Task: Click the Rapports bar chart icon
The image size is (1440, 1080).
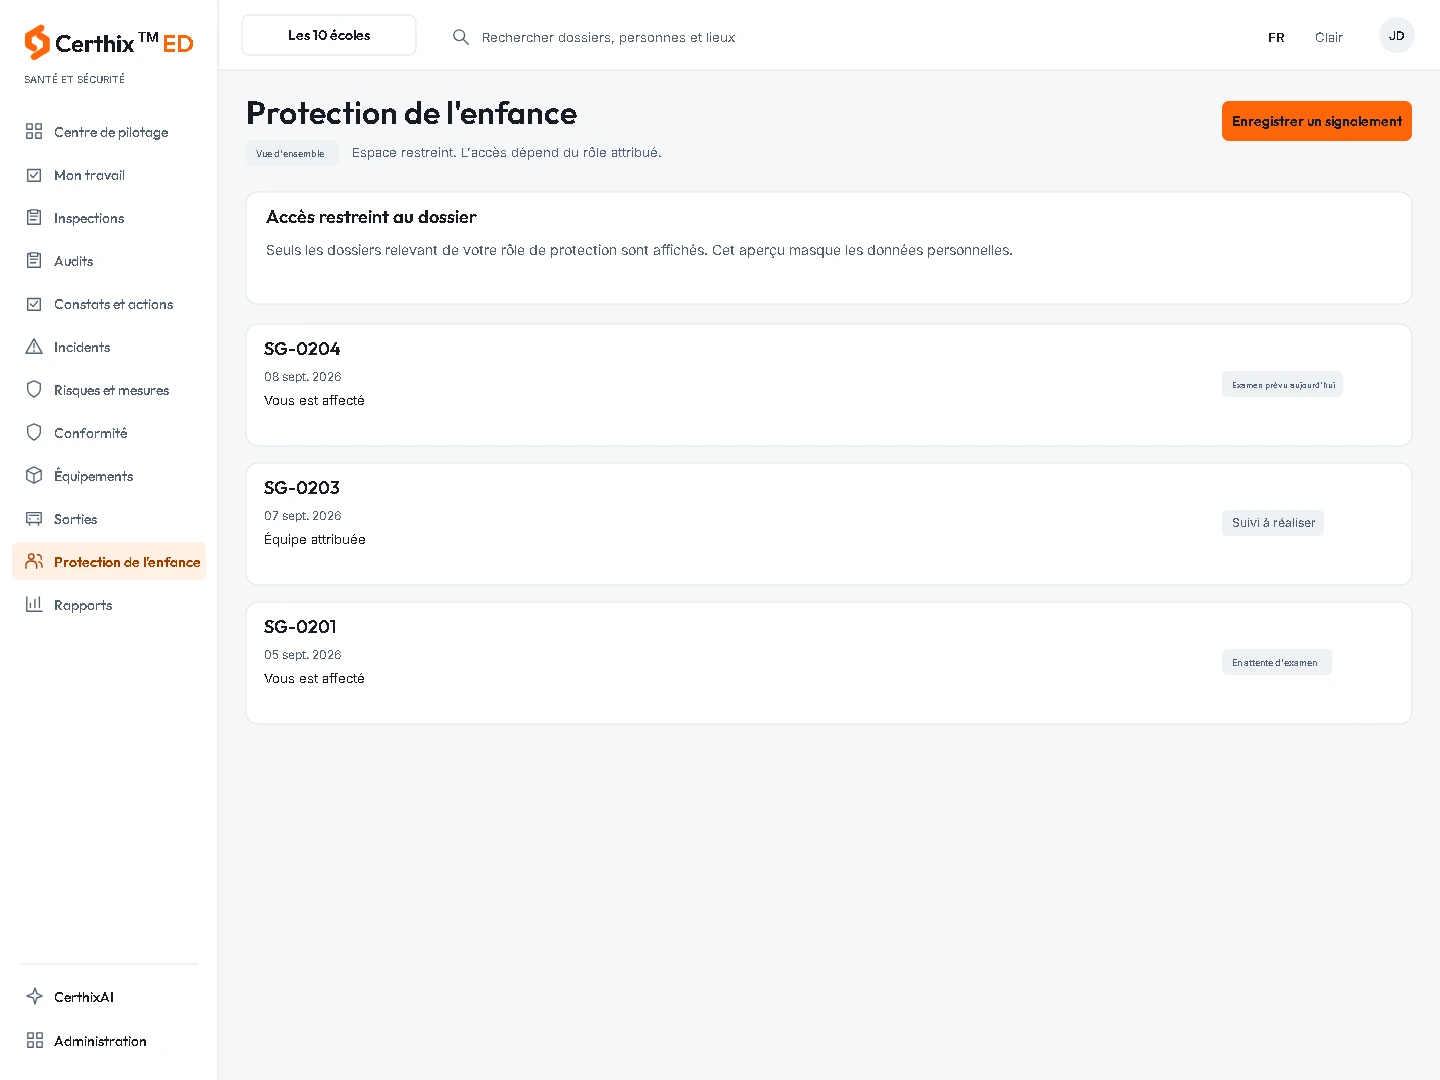Action: pyautogui.click(x=34, y=605)
